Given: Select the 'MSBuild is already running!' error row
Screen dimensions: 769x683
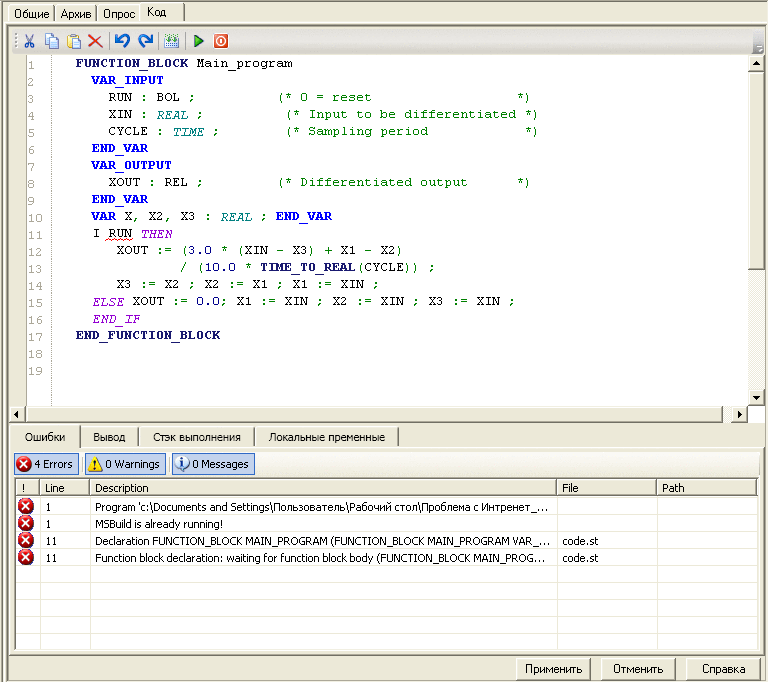Looking at the screenshot, I should coord(386,524).
